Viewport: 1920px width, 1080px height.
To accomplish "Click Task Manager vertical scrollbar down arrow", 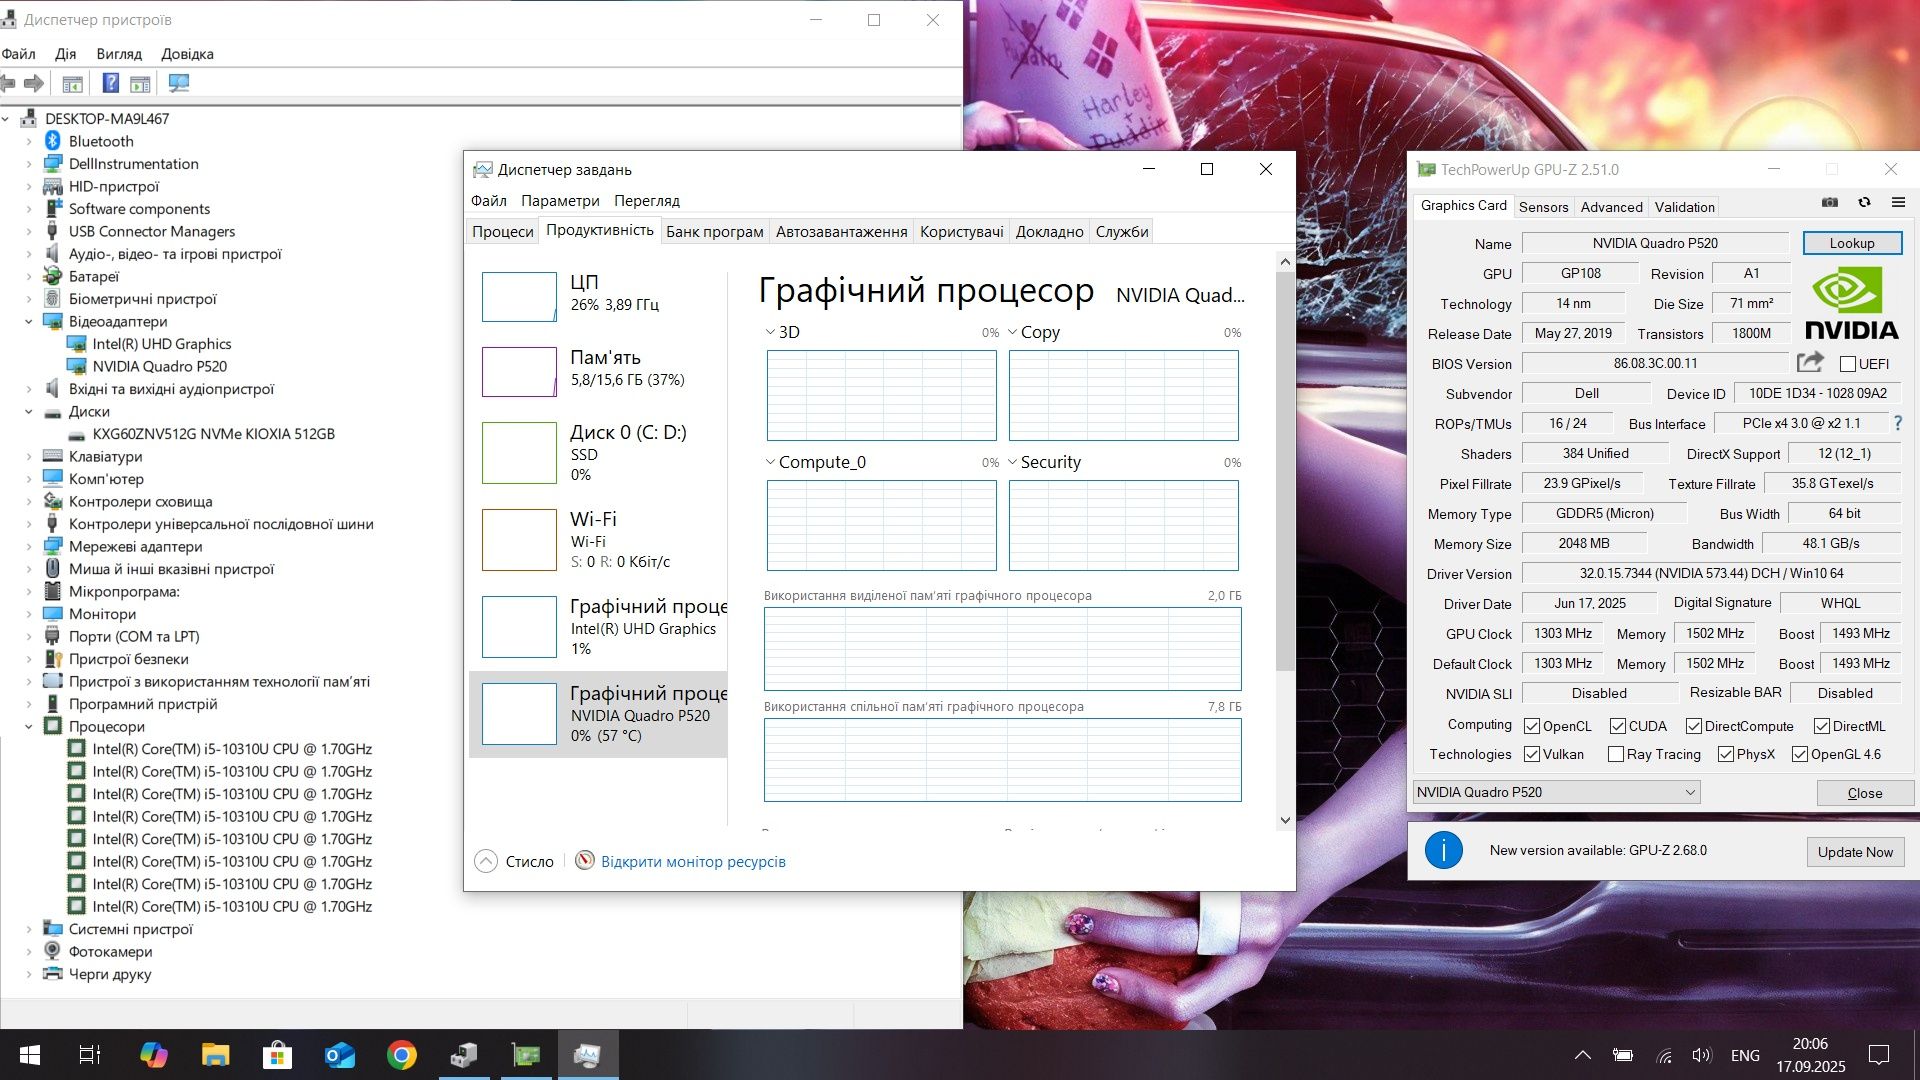I will click(x=1285, y=820).
